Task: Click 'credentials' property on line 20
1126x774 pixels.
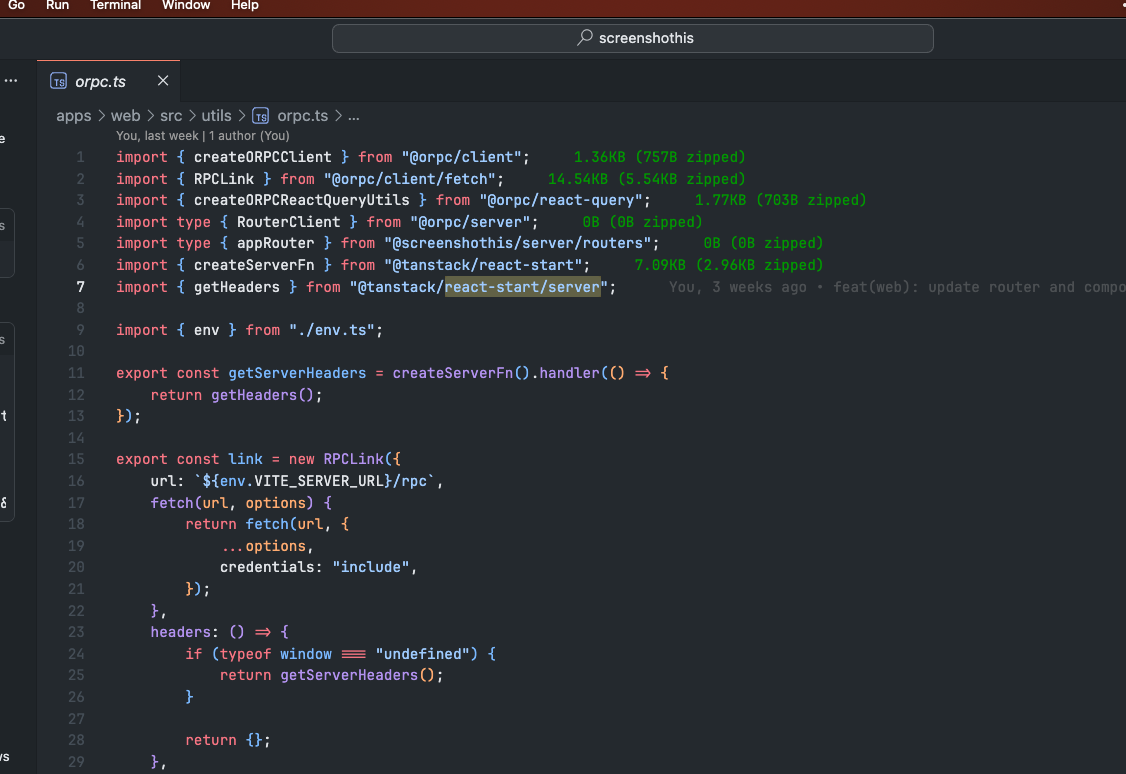Action: tap(267, 567)
